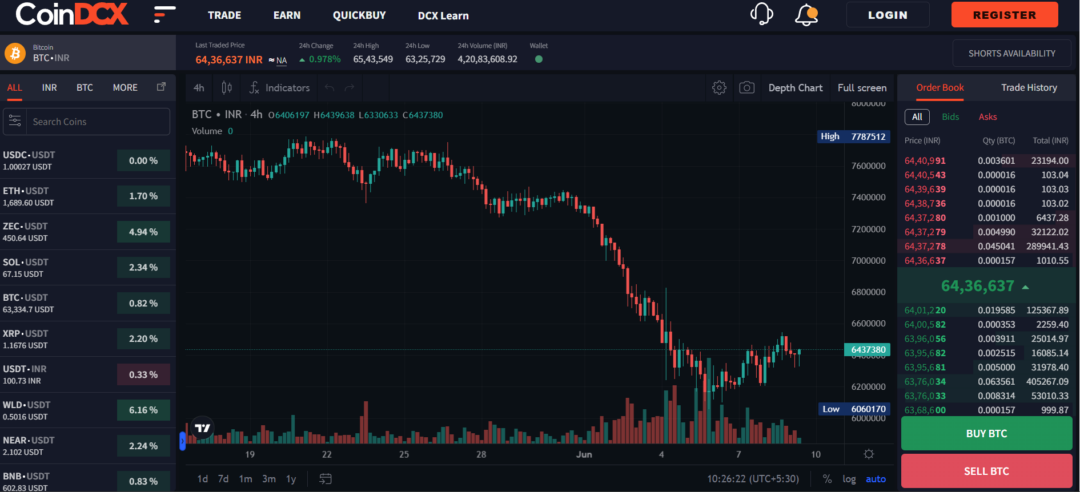Screen dimensions: 1080x492
Task: Show all orders in order book
Action: 917,116
